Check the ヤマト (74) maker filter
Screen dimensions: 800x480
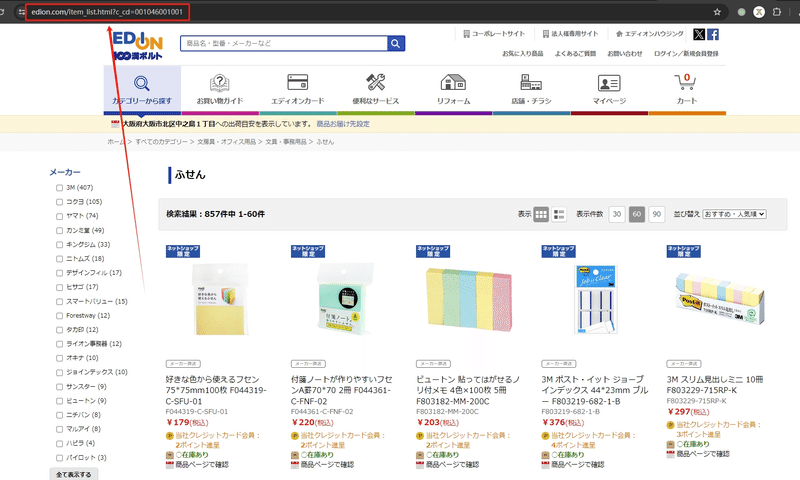pos(60,216)
